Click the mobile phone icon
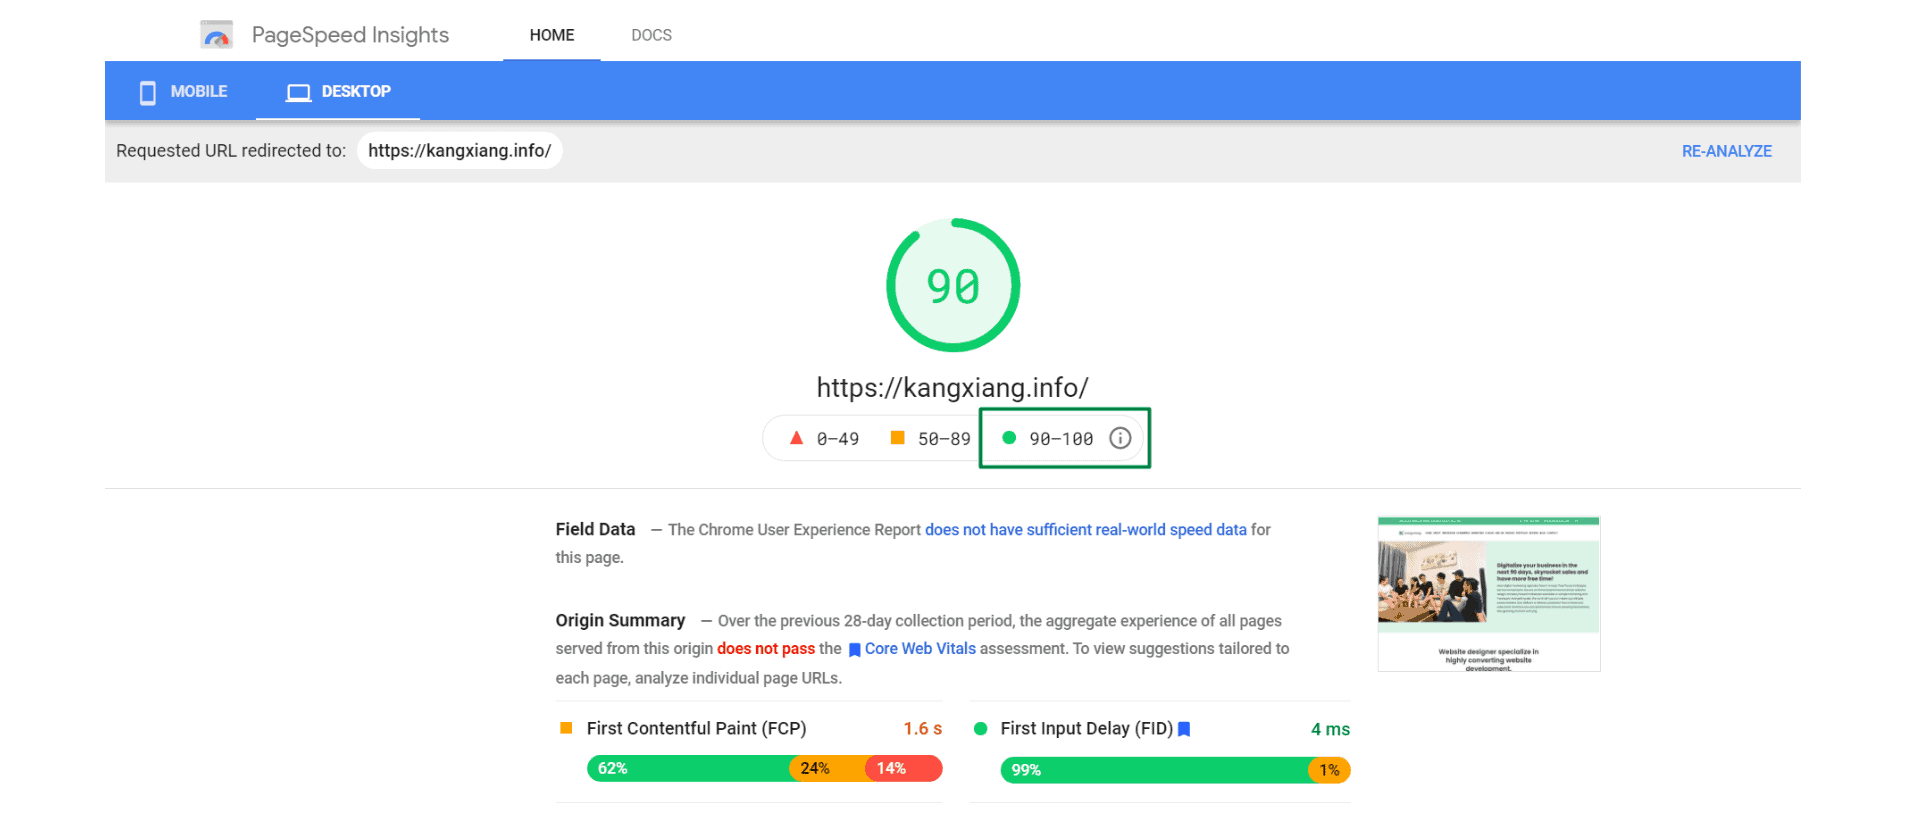 click(148, 92)
